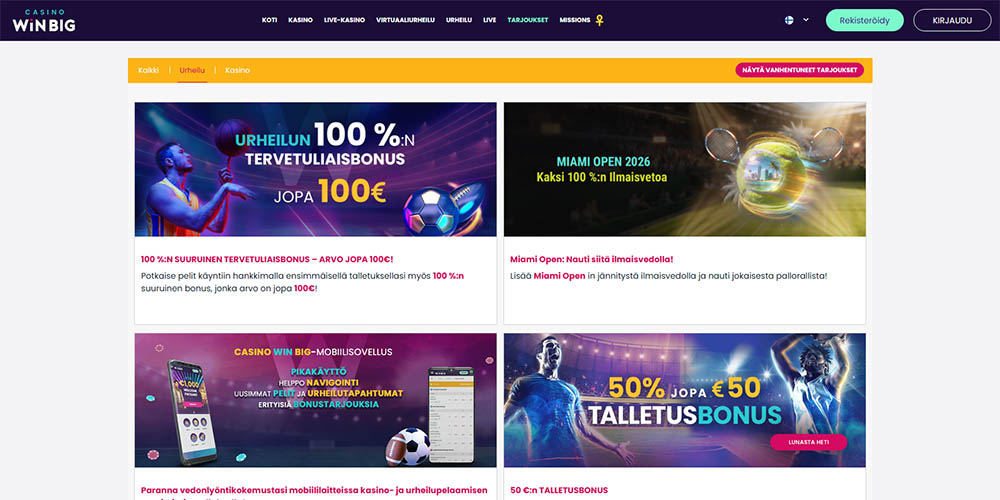Open the Miami Open 2026 banner

coord(684,170)
